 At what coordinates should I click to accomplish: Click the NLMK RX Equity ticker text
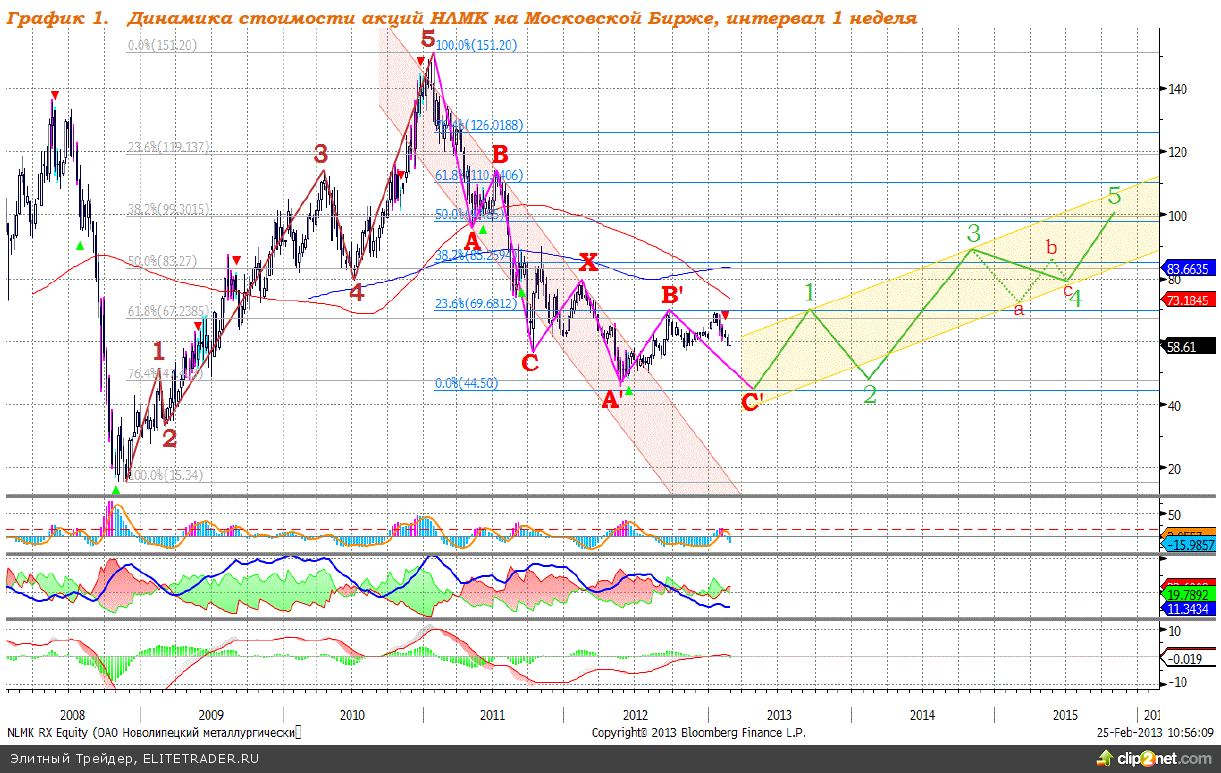click(45, 733)
